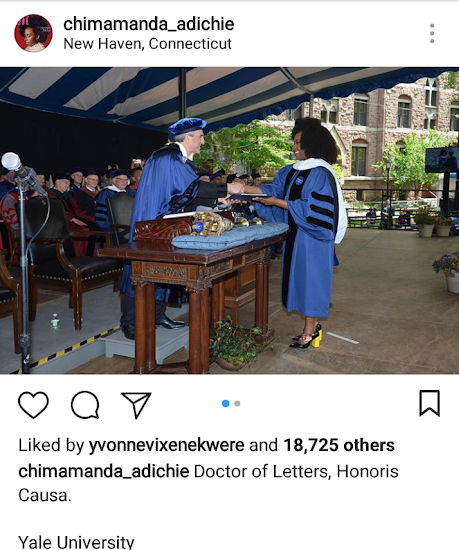Tap the graduation ceremony photo

click(229, 220)
